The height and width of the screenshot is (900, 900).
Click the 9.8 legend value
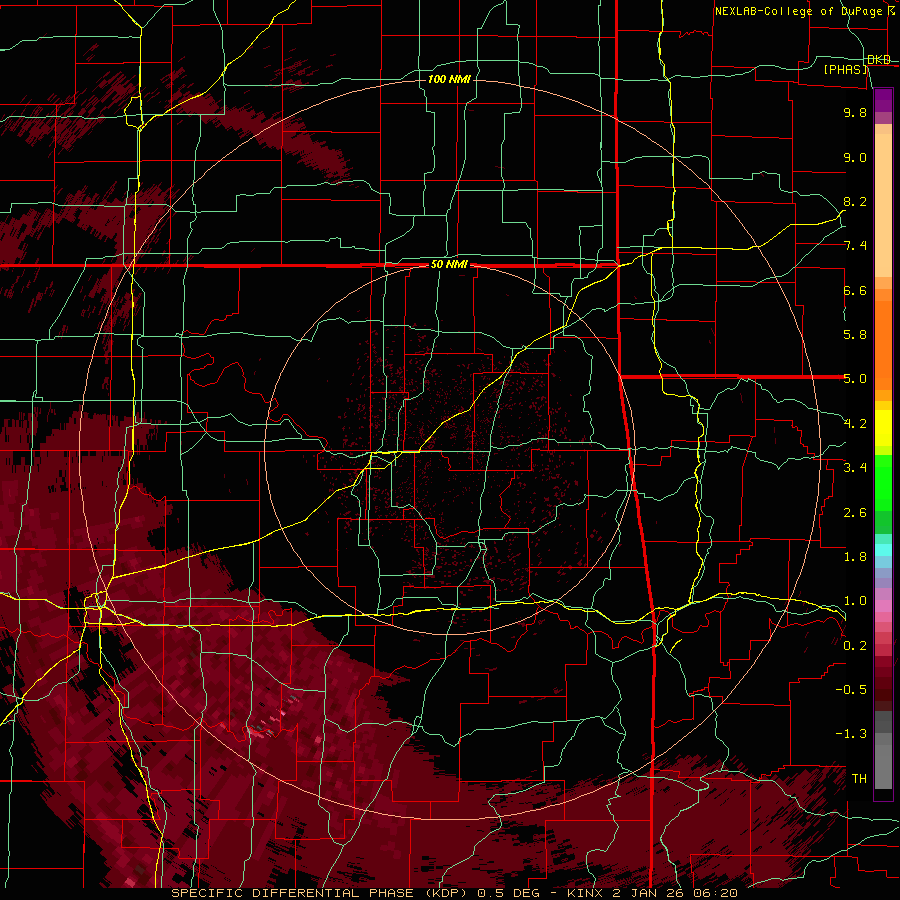pyautogui.click(x=855, y=112)
